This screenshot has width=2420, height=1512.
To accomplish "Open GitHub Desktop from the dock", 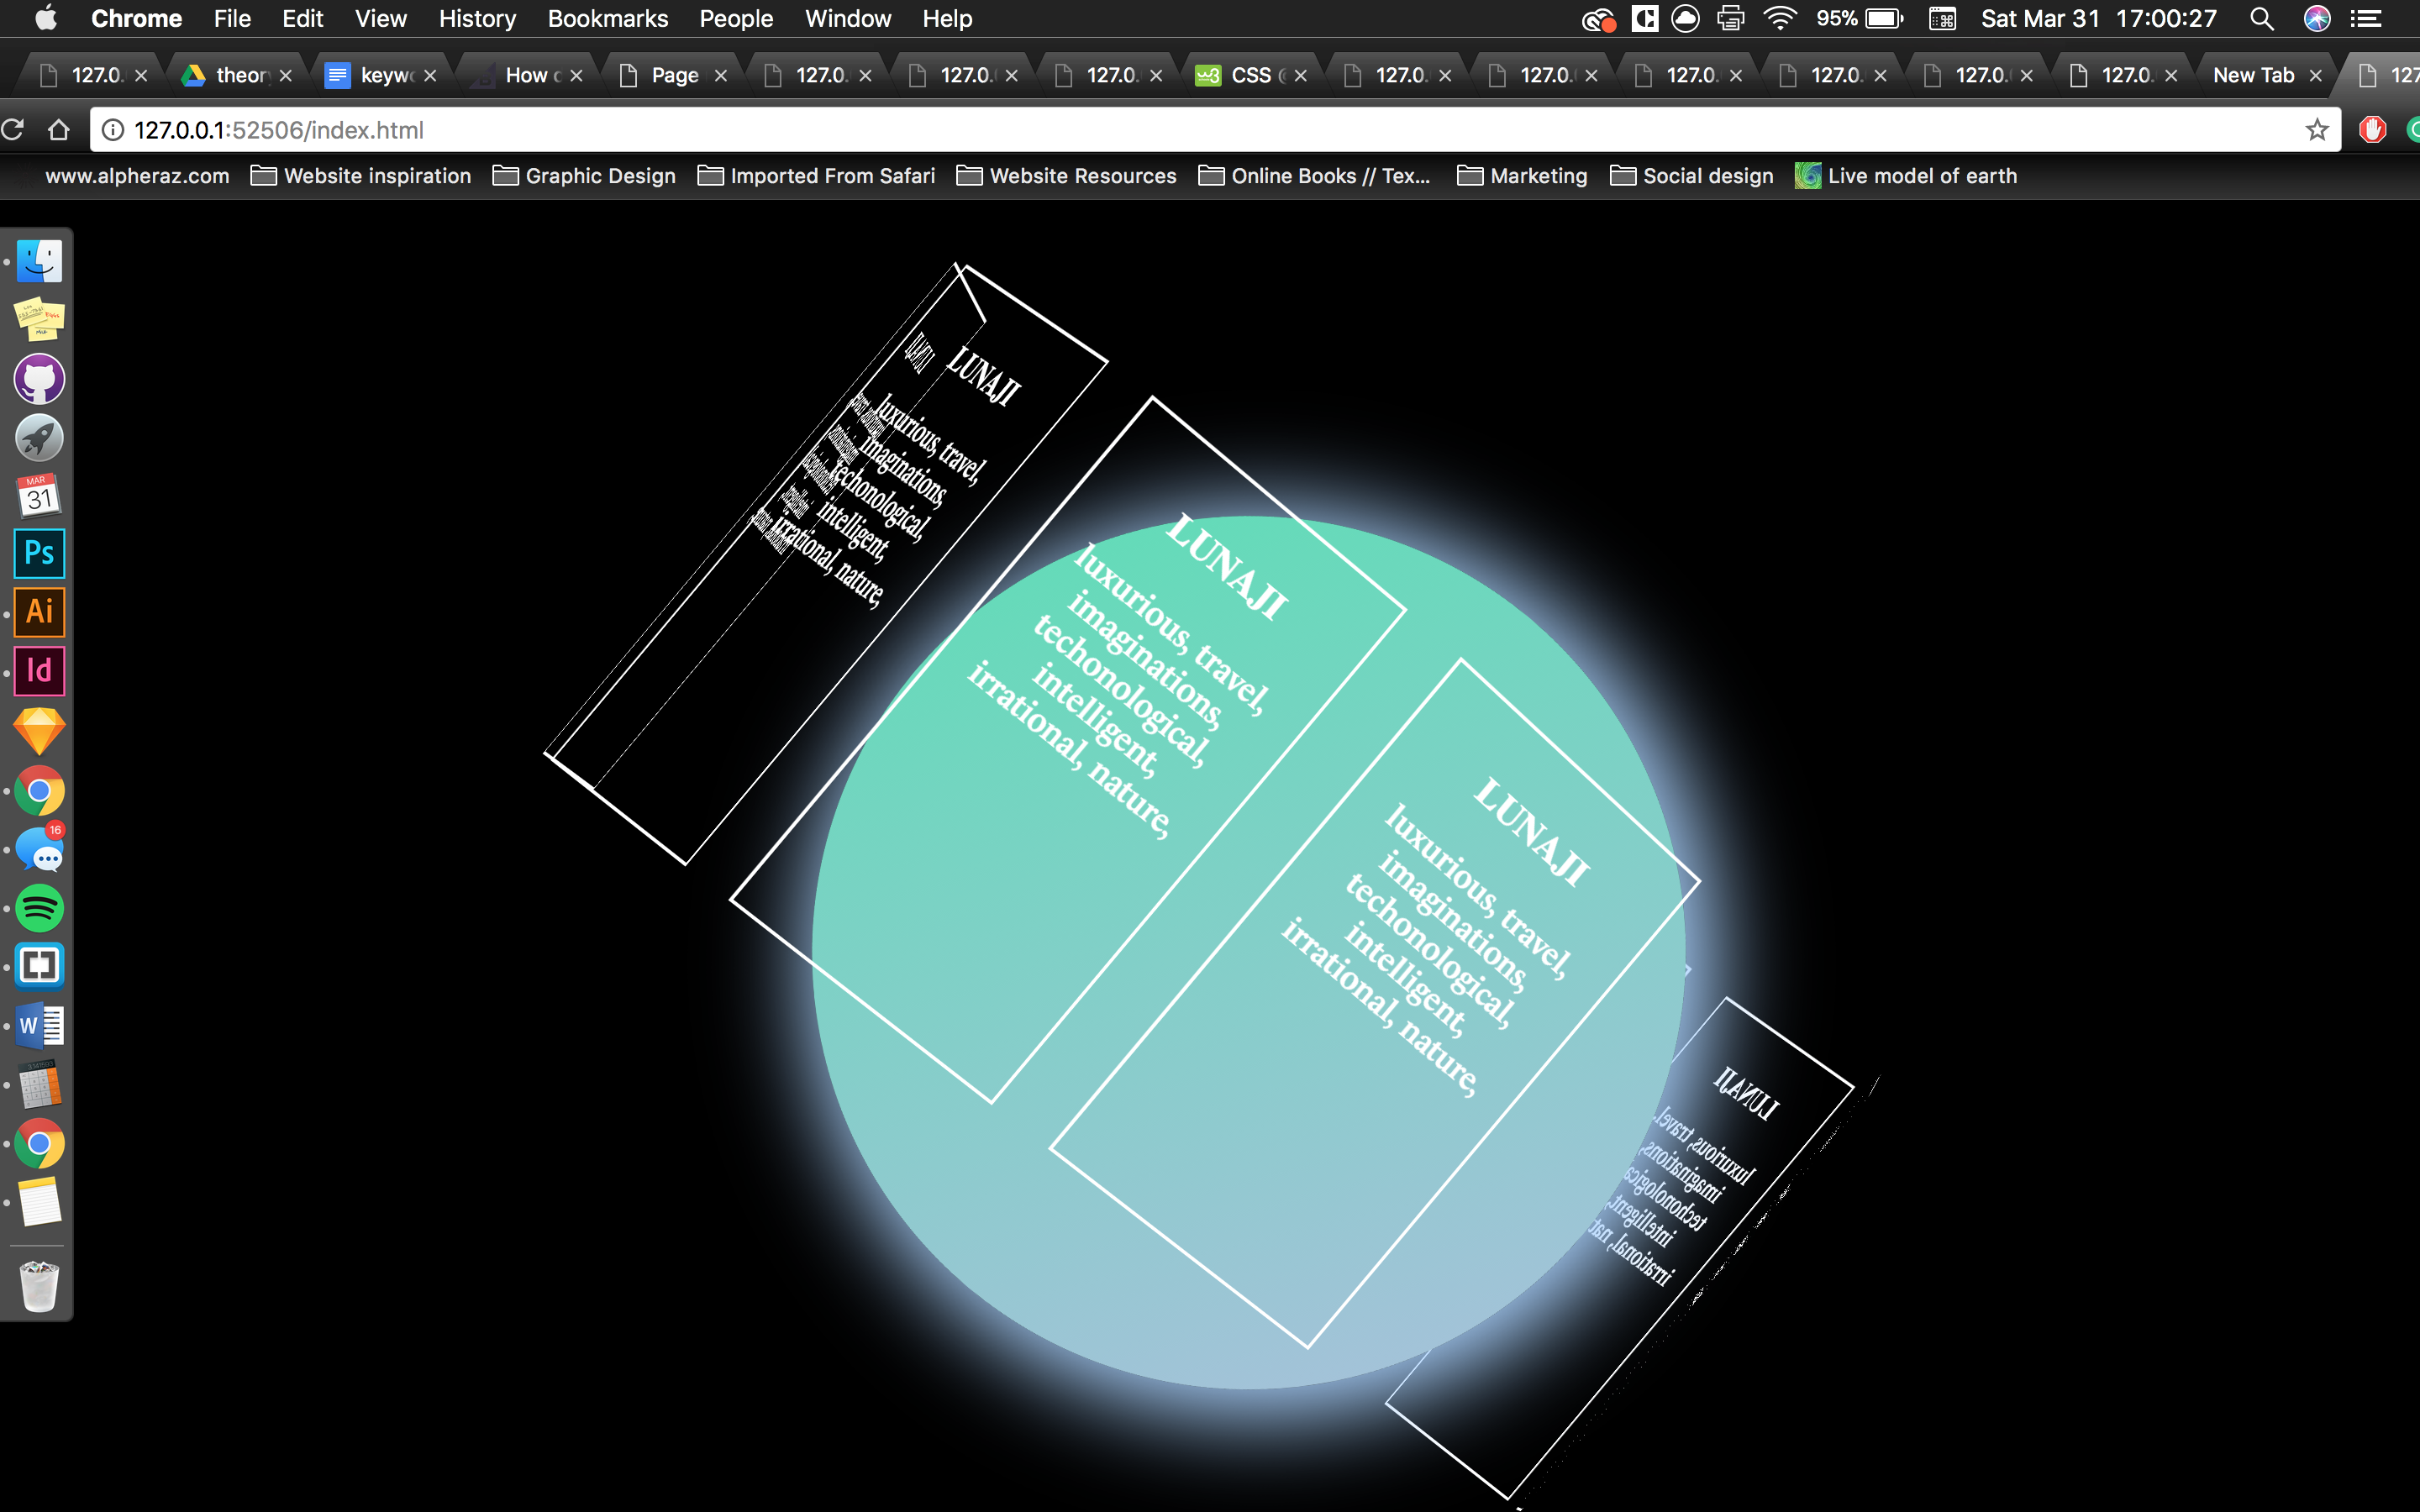I will point(39,379).
